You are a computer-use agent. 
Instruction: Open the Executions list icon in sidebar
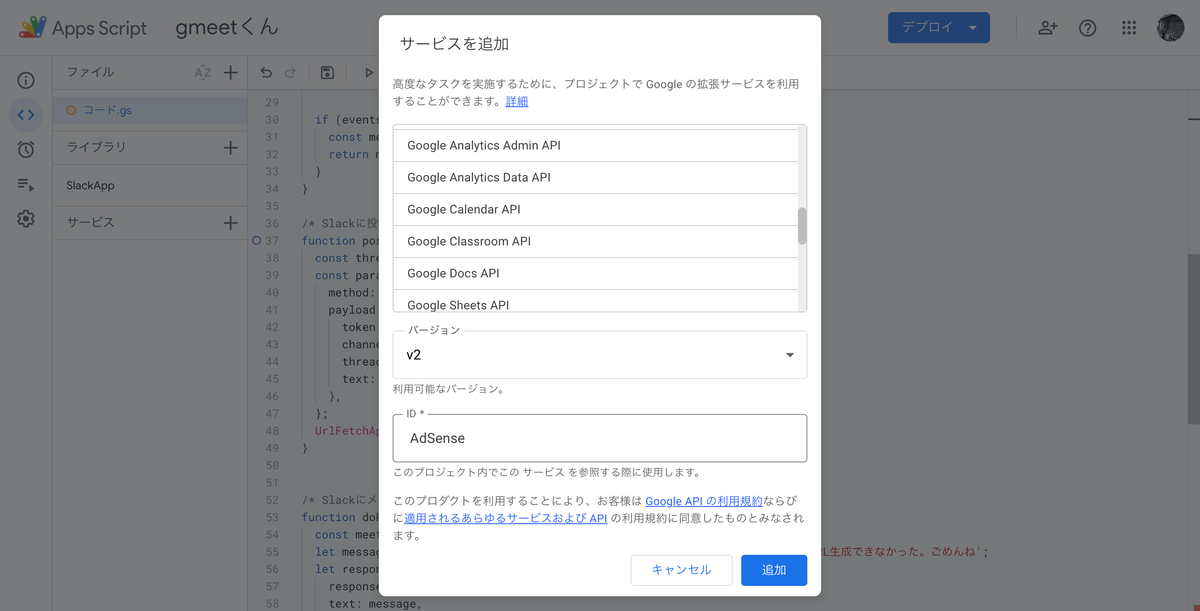point(26,185)
